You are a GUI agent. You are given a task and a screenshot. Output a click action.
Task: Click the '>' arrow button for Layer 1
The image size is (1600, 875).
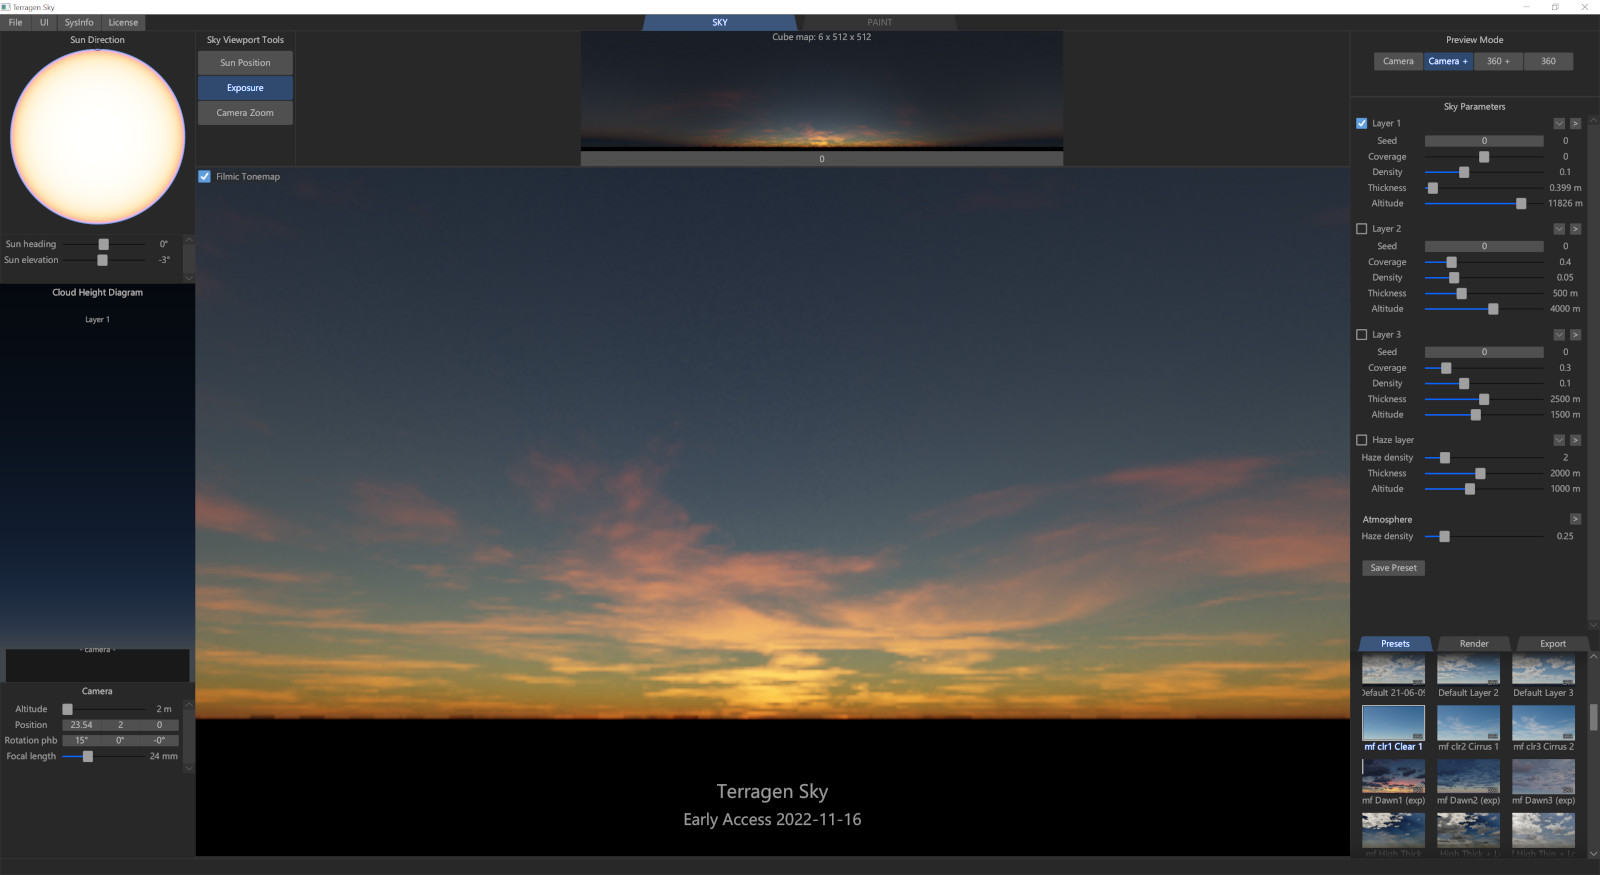point(1575,124)
